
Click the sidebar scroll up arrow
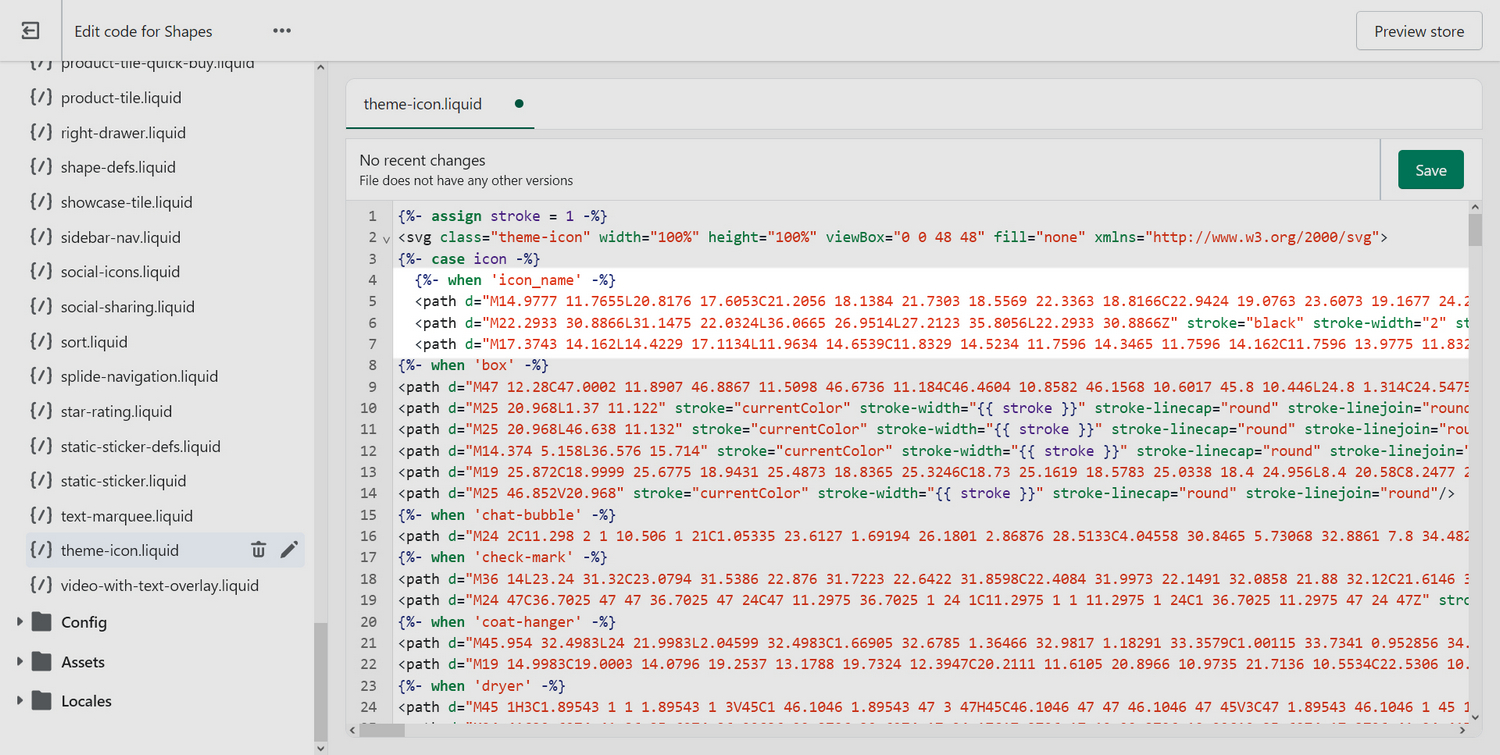click(x=320, y=68)
